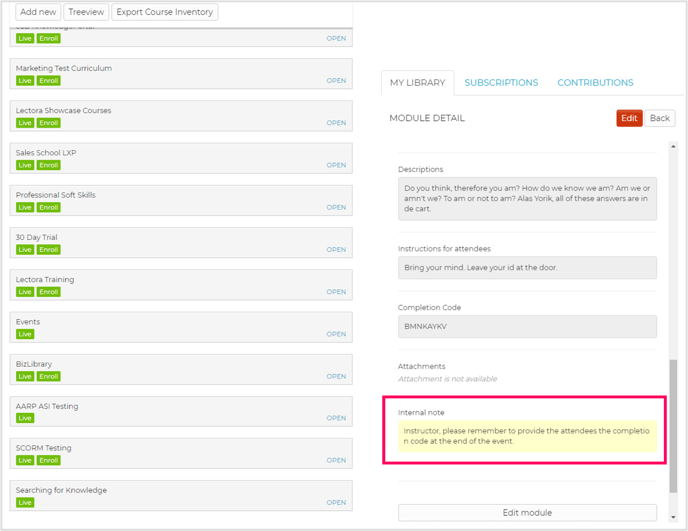Open the Marketing Test Curriculum course

tap(336, 81)
